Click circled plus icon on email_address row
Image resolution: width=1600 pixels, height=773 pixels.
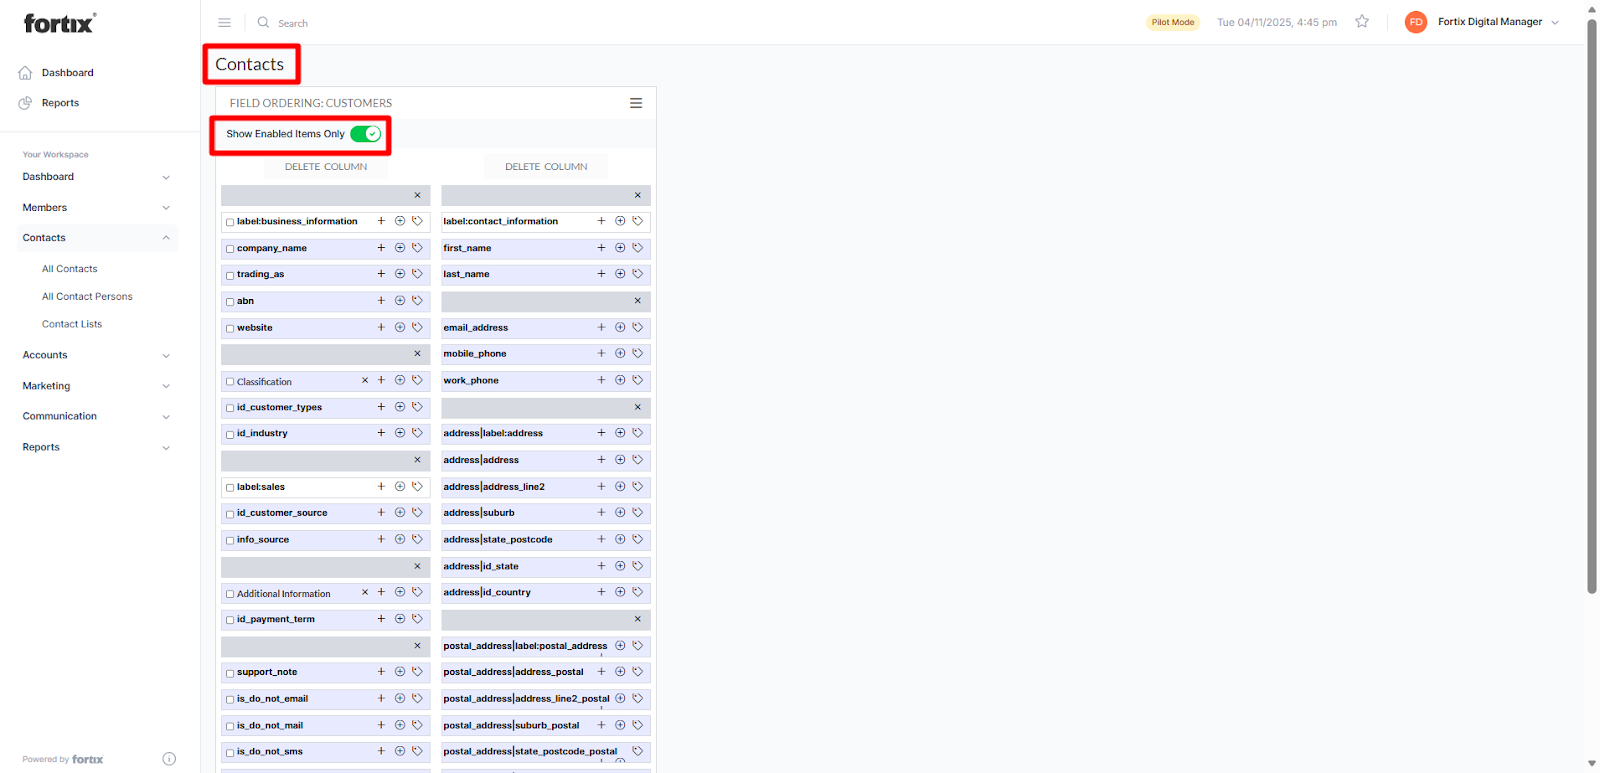[x=620, y=327]
